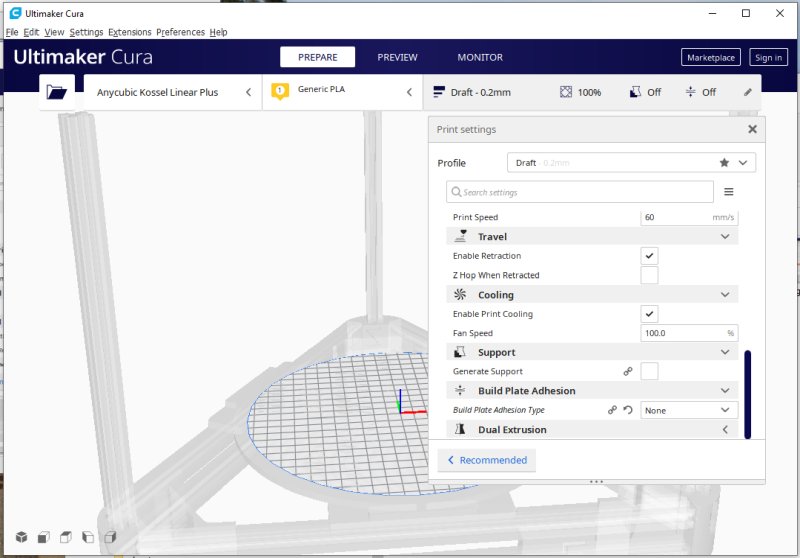Image resolution: width=800 pixels, height=558 pixels.
Task: Open the Settings menu
Action: click(86, 32)
